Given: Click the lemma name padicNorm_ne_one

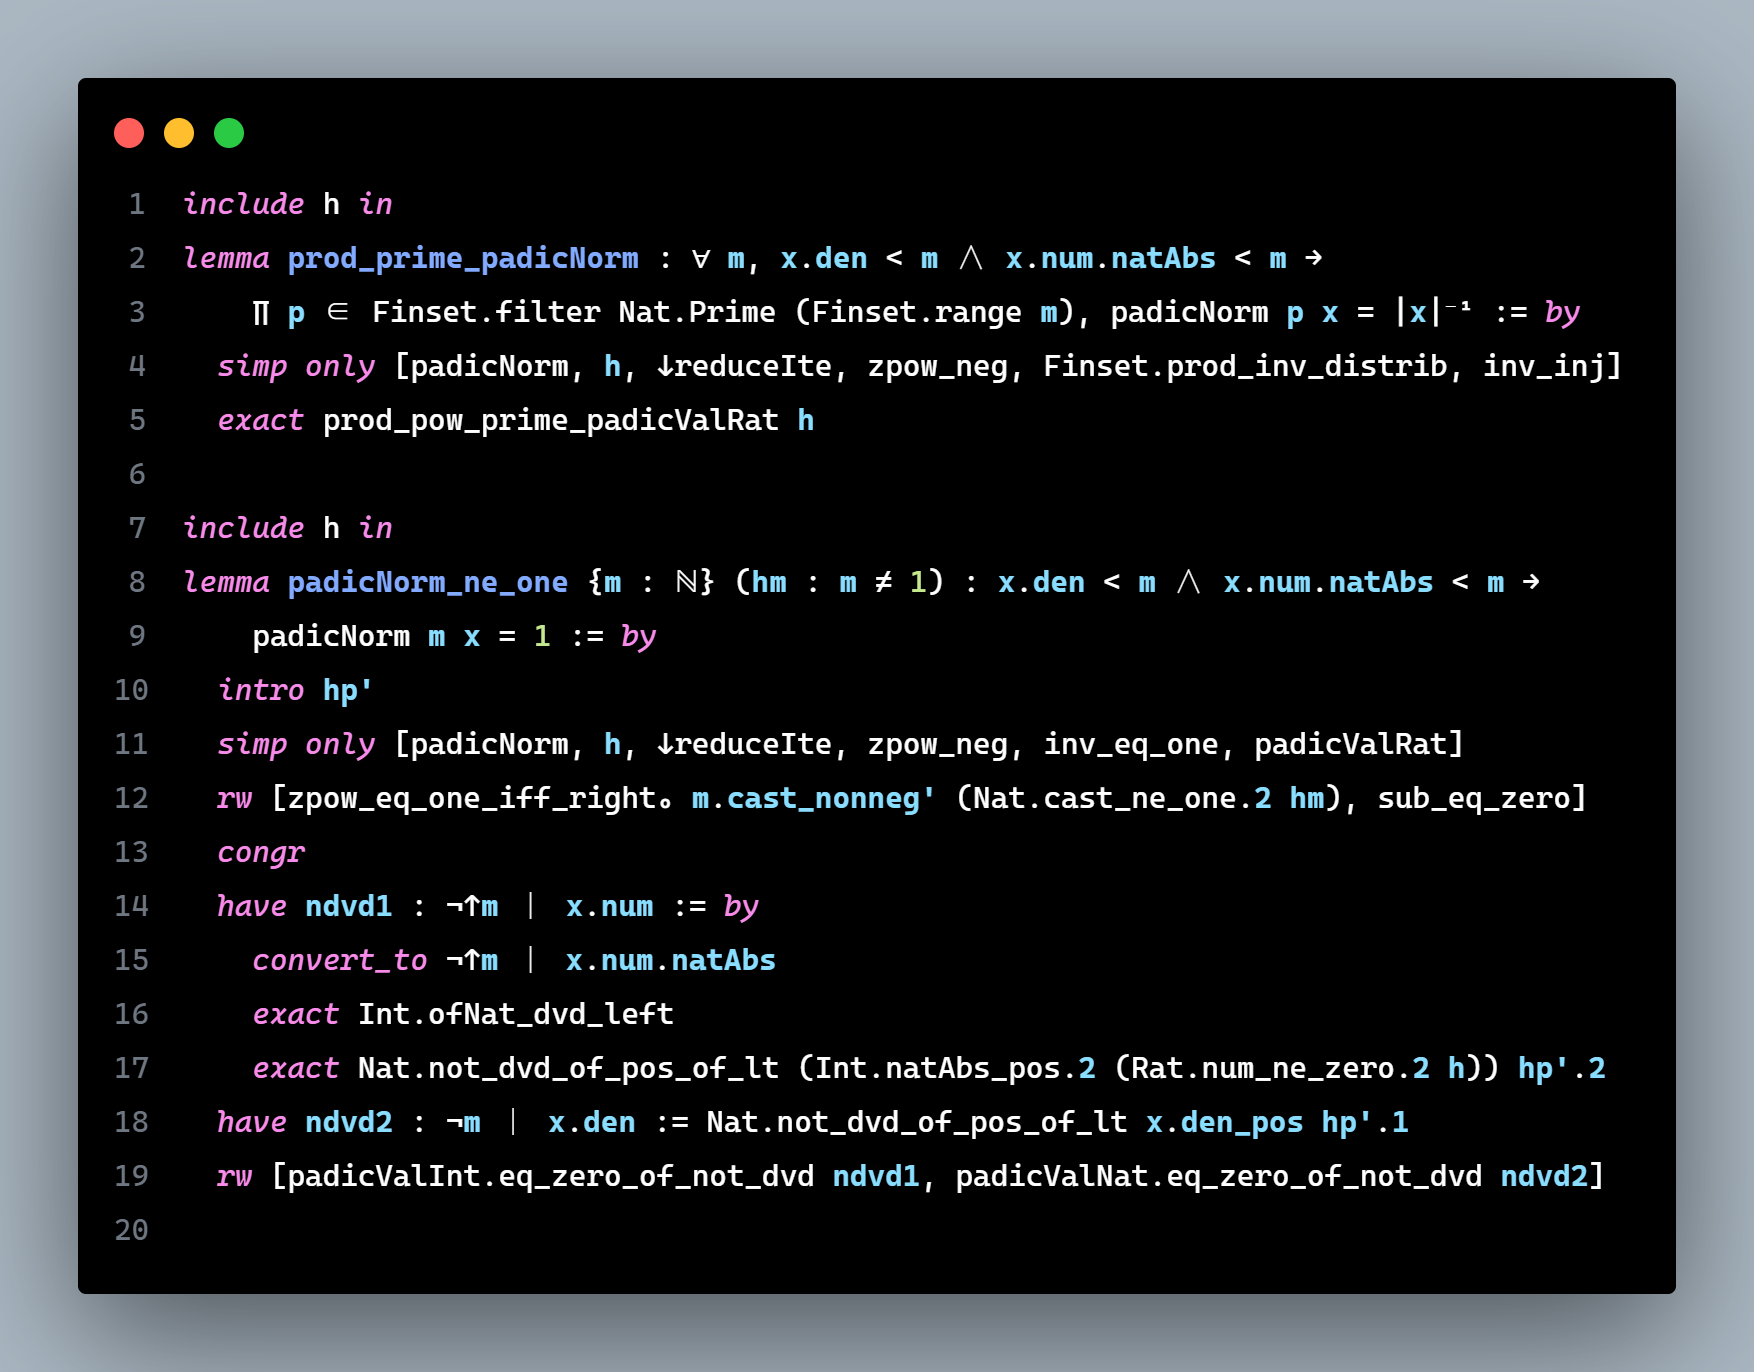Looking at the screenshot, I should coord(428,583).
